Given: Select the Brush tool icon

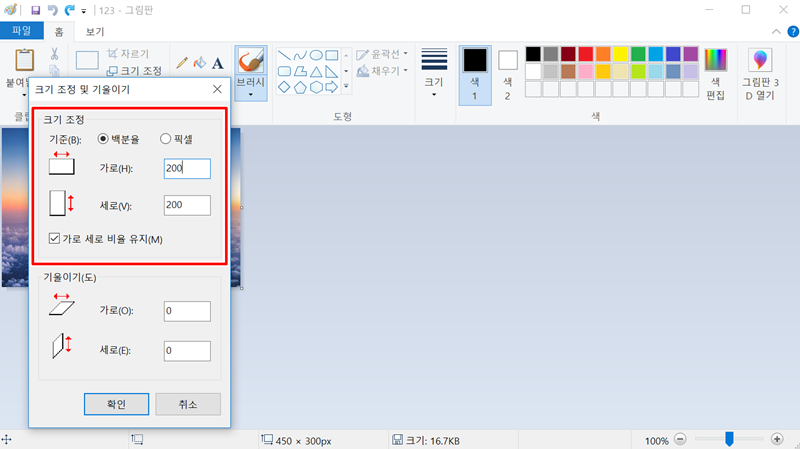Looking at the screenshot, I should tap(251, 61).
